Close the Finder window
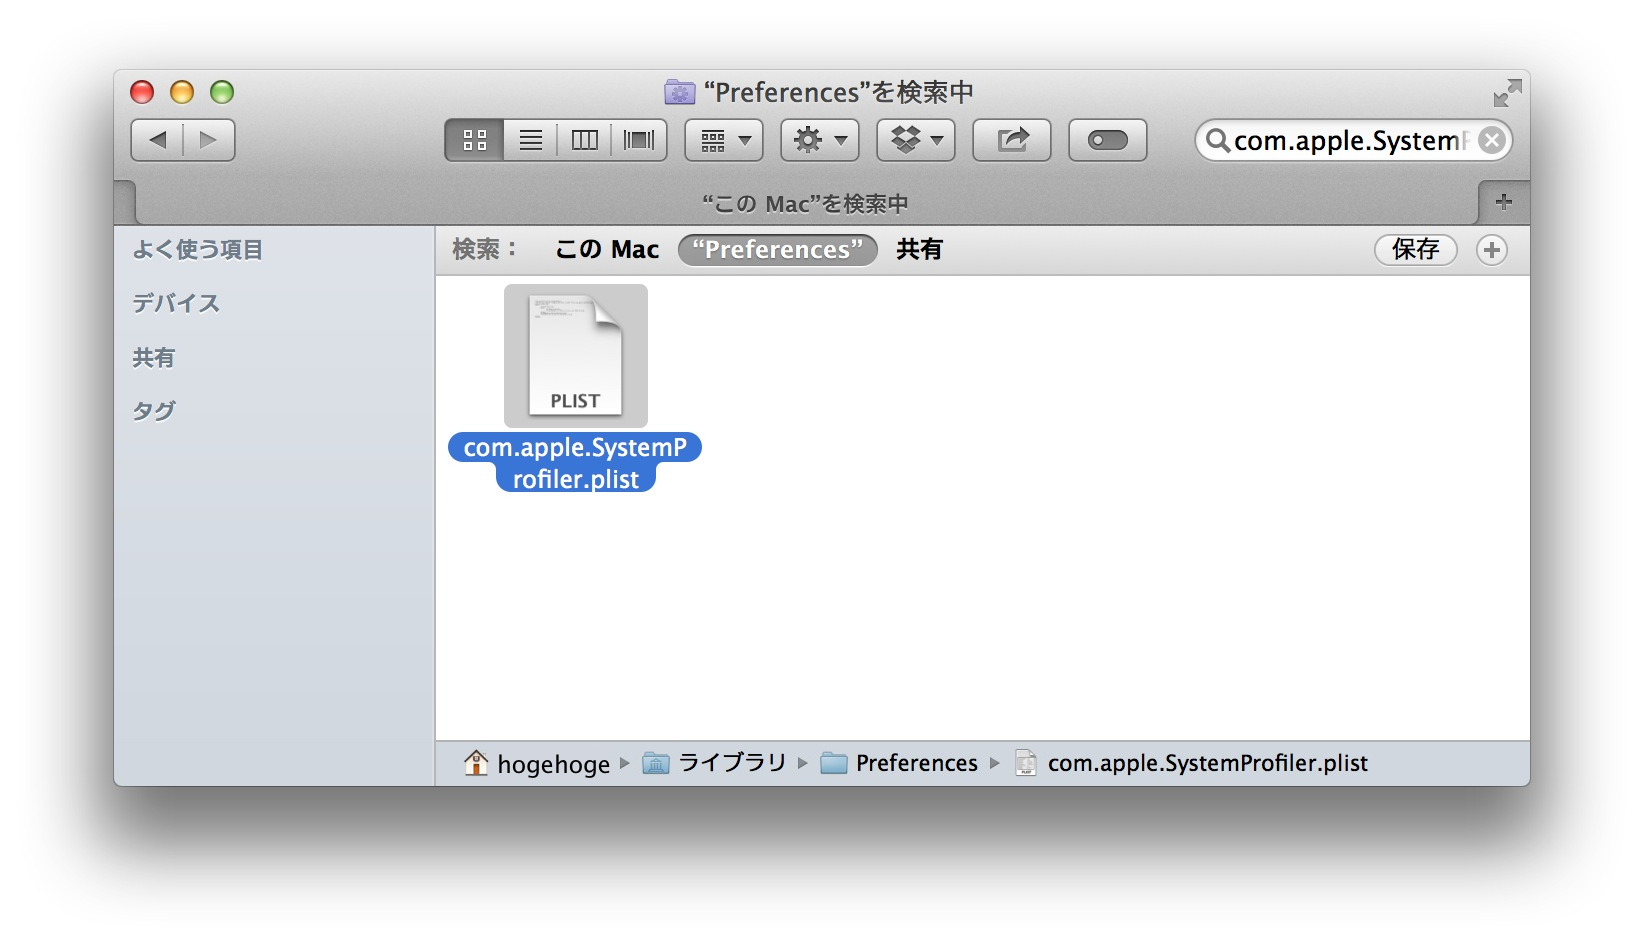Screen dimensions: 1644x944 [x=143, y=93]
